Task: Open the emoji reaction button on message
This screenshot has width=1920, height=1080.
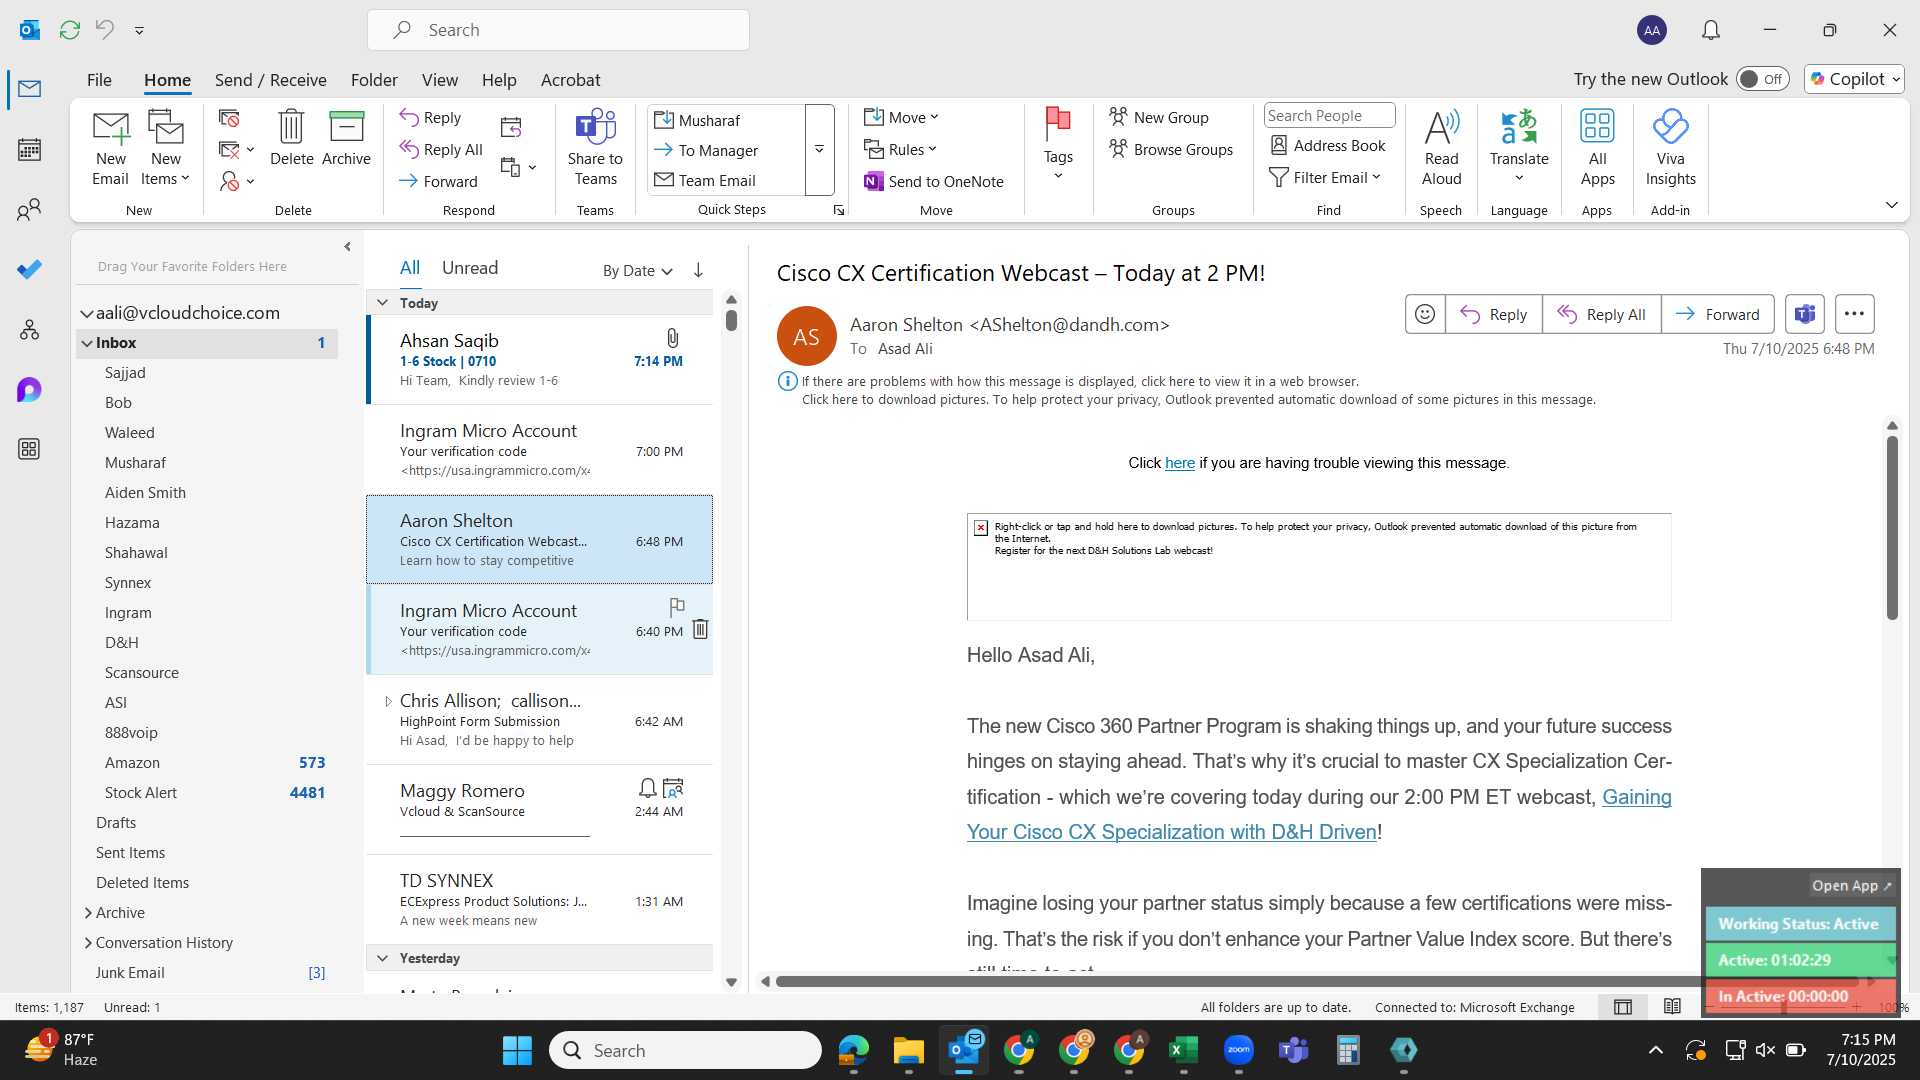Action: click(1425, 314)
